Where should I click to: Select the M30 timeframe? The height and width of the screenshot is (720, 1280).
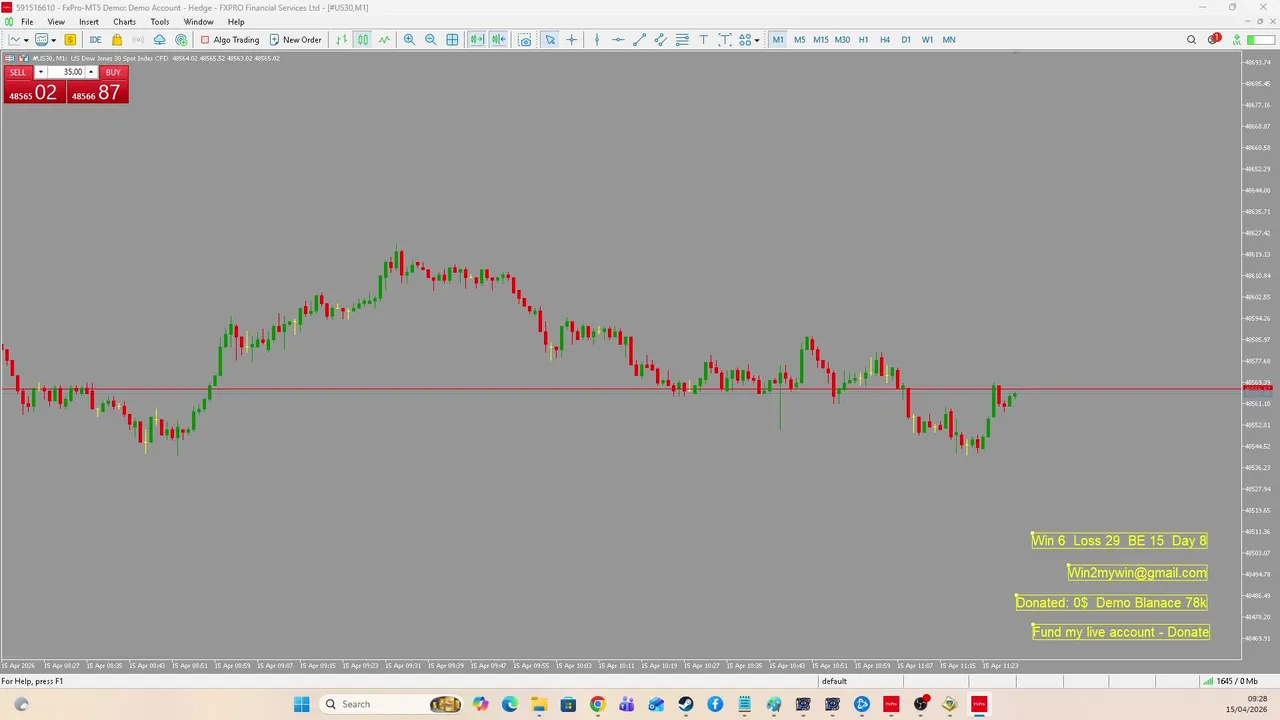click(842, 40)
